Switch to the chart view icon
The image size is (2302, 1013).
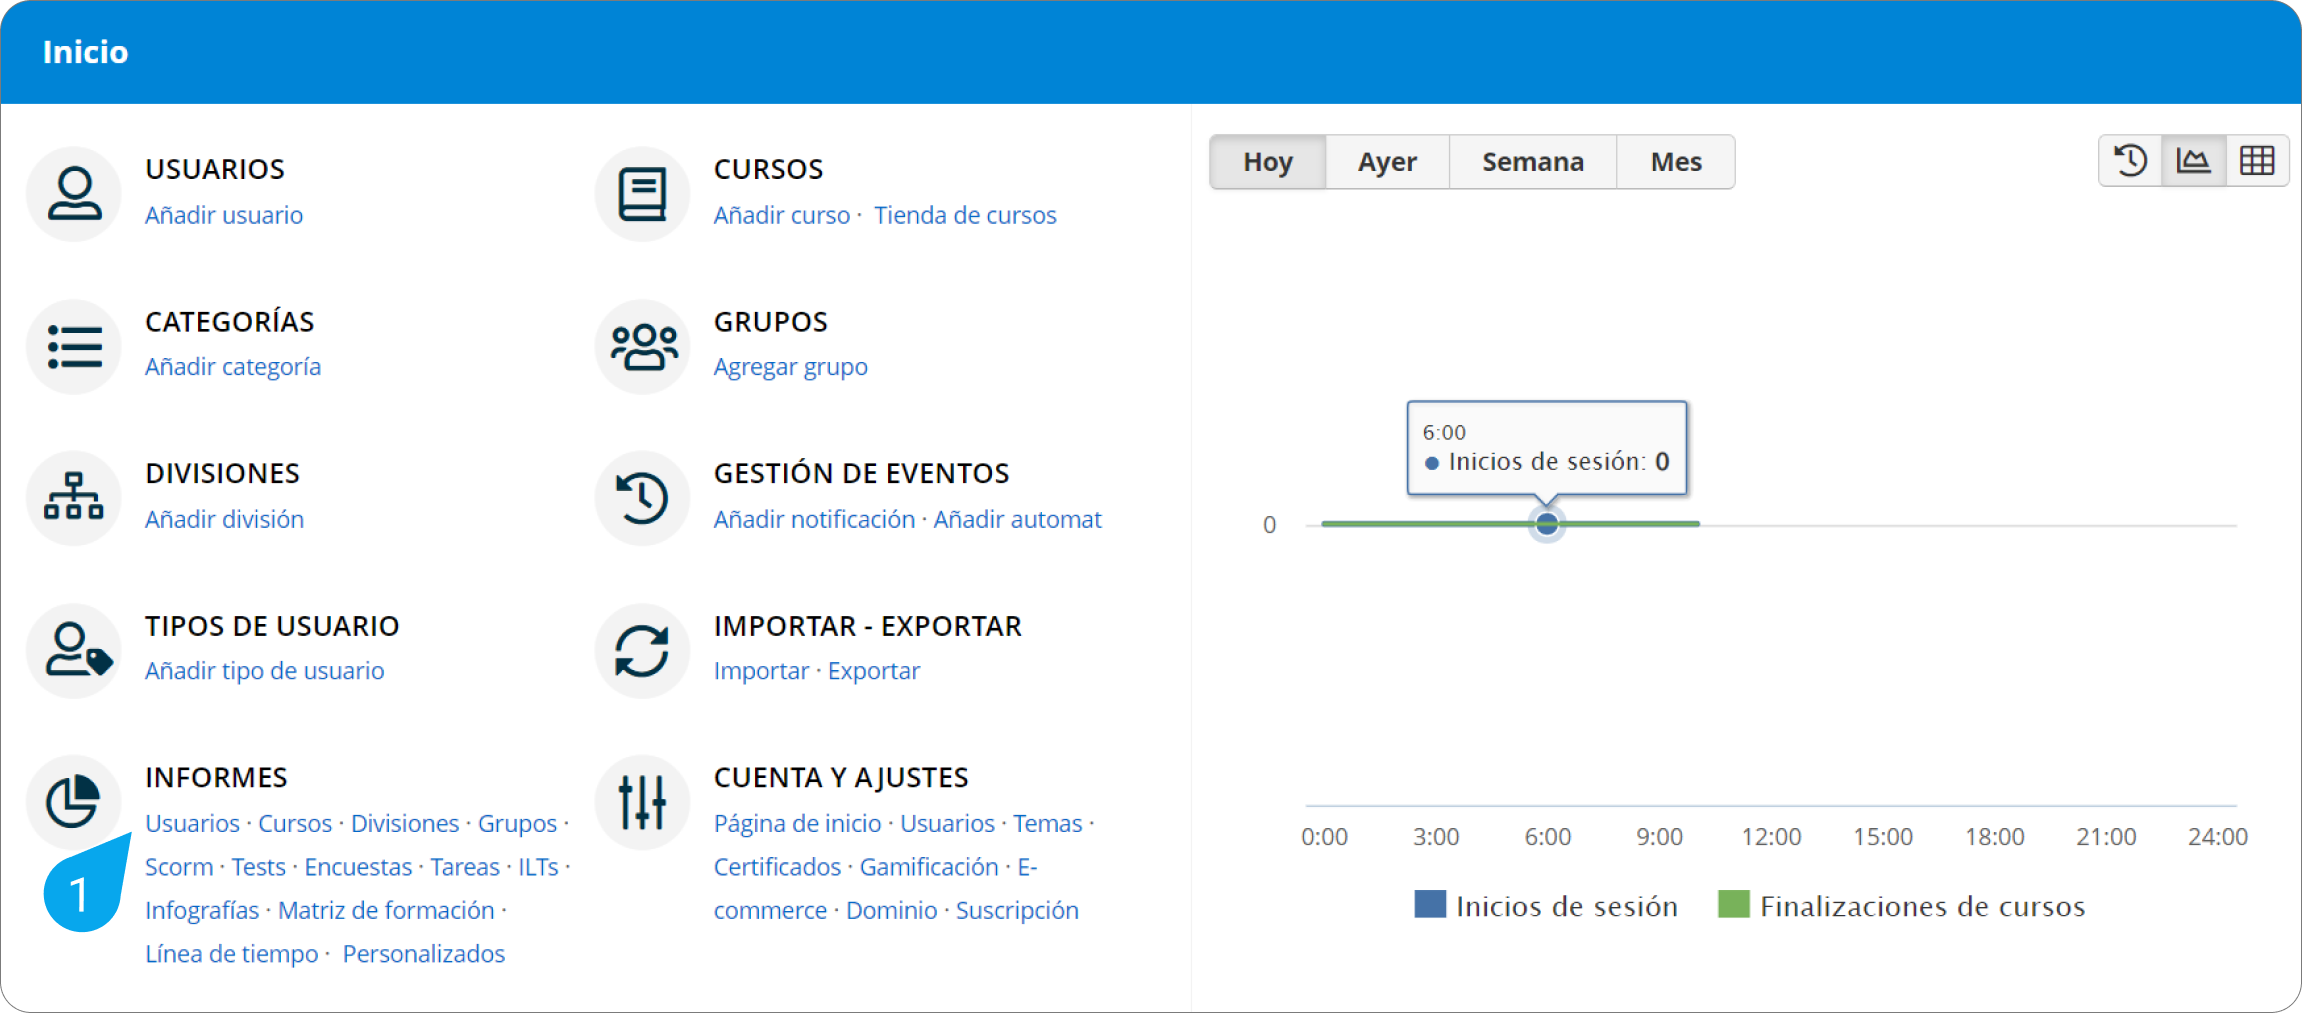click(2193, 161)
